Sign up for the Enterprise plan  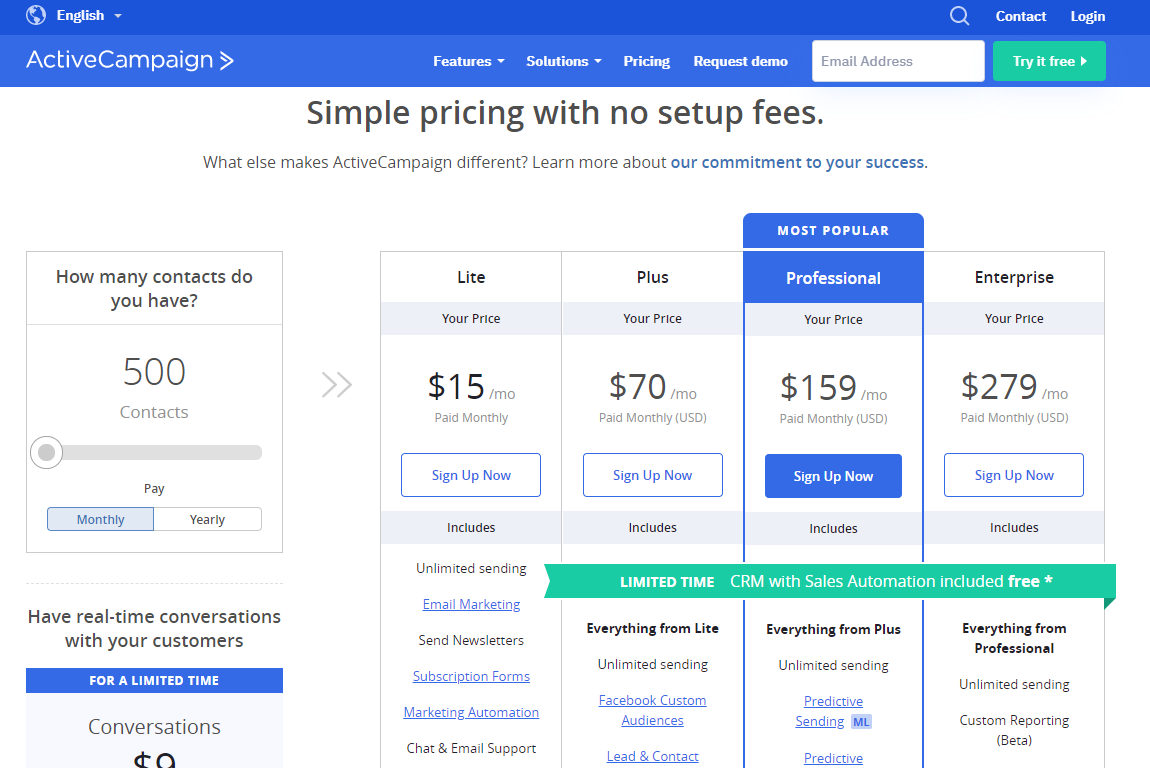tap(1014, 475)
